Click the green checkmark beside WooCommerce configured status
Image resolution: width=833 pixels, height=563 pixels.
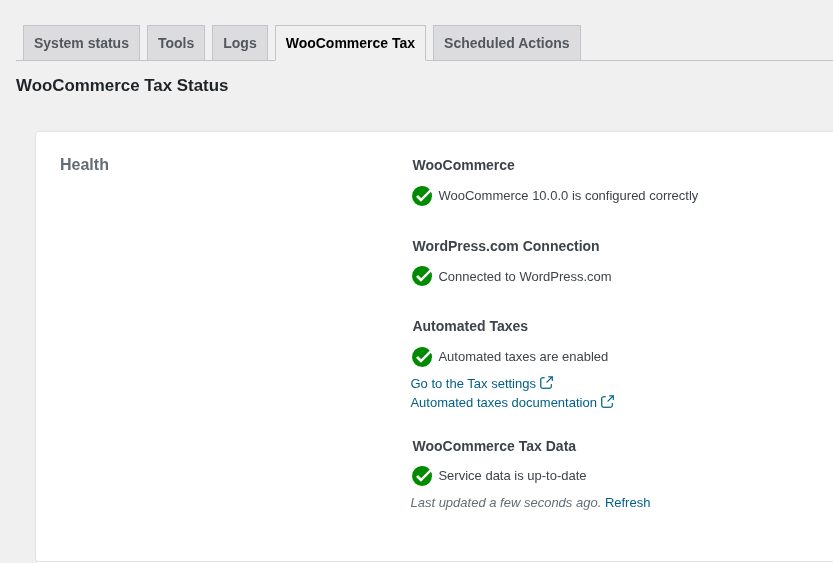pyautogui.click(x=422, y=196)
